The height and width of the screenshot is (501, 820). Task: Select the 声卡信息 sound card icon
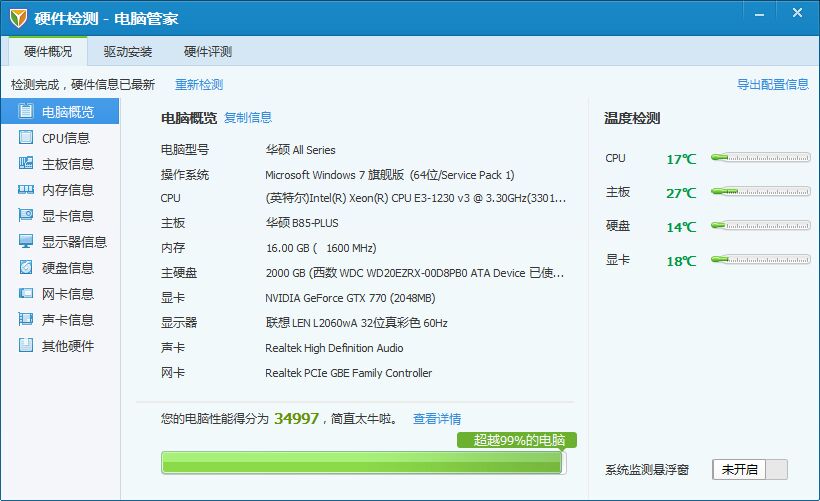coord(25,319)
